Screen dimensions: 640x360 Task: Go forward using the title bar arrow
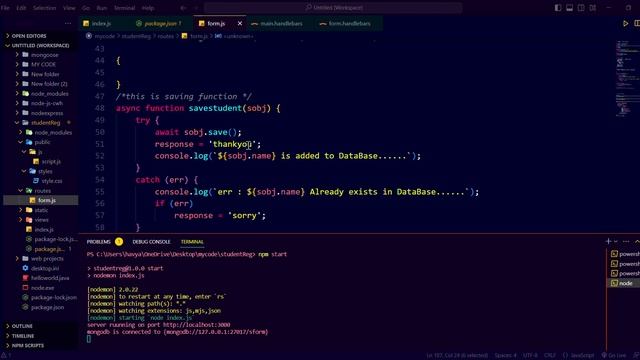pyautogui.click(x=196, y=8)
